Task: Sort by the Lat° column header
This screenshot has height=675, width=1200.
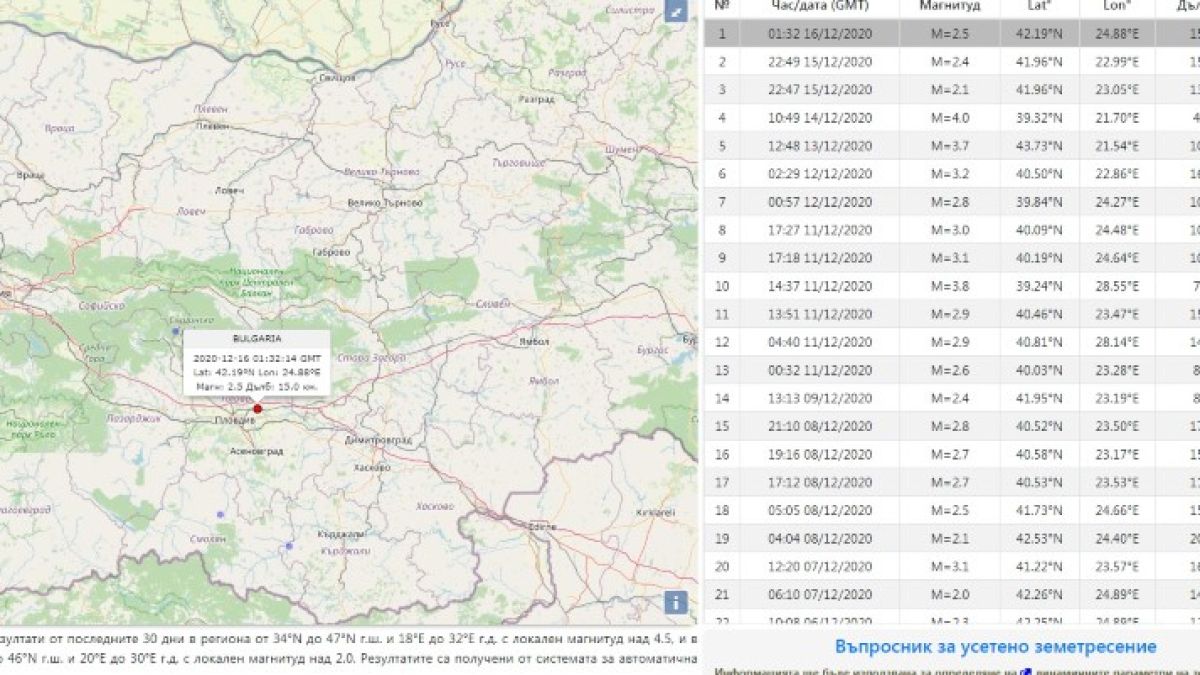Action: coord(1039,5)
